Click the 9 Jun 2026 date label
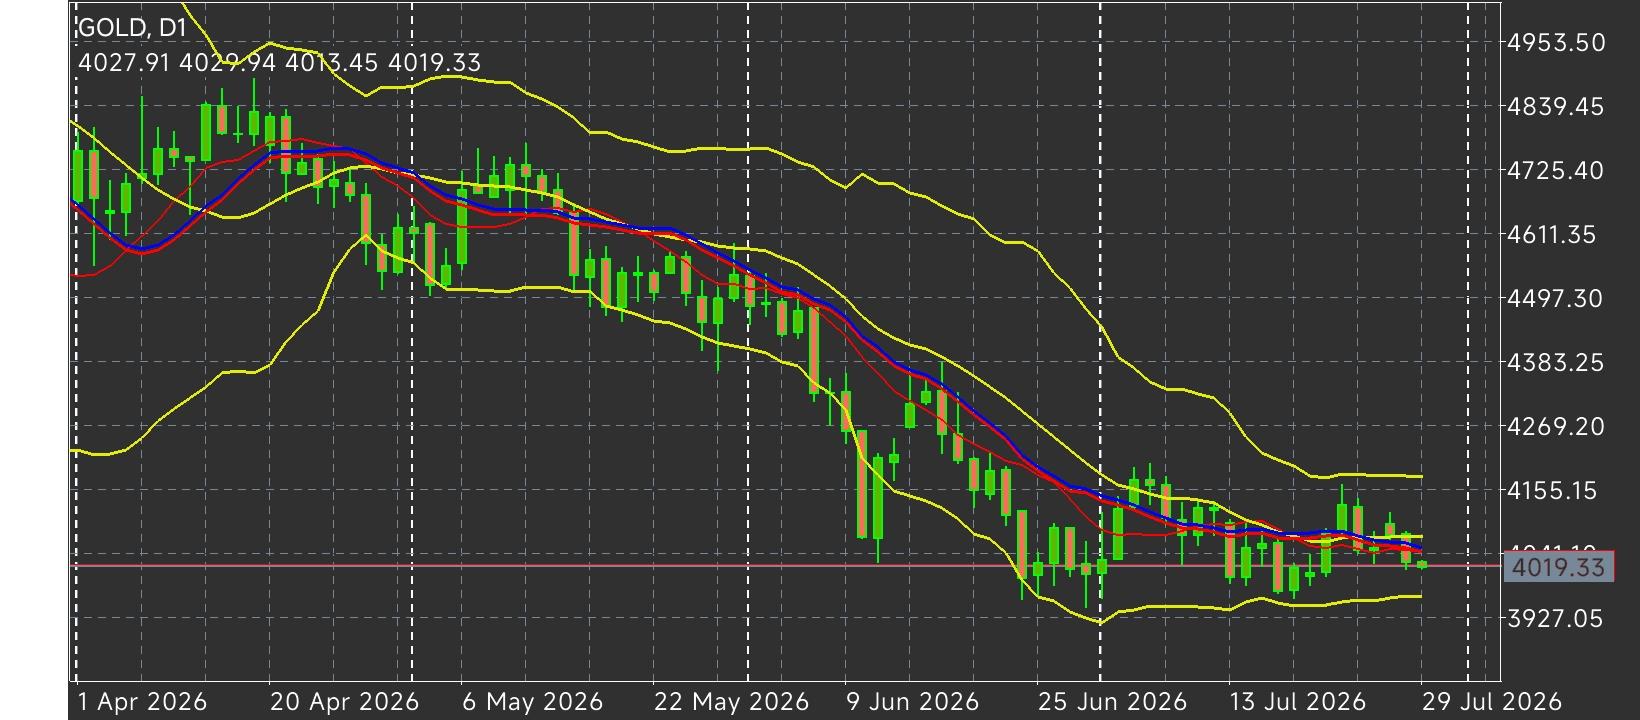 click(913, 702)
